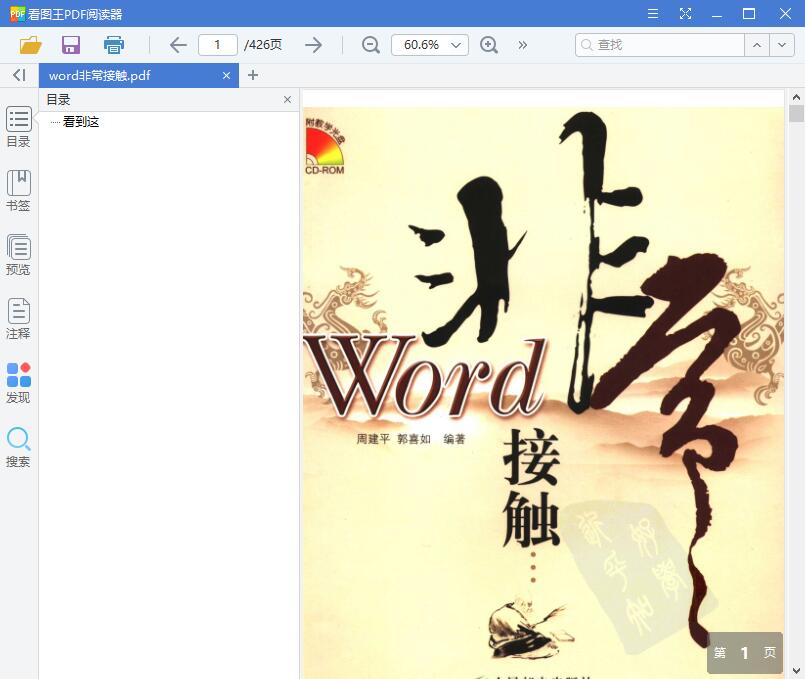
Task: Minimize the PDF reader window
Action: pyautogui.click(x=717, y=14)
